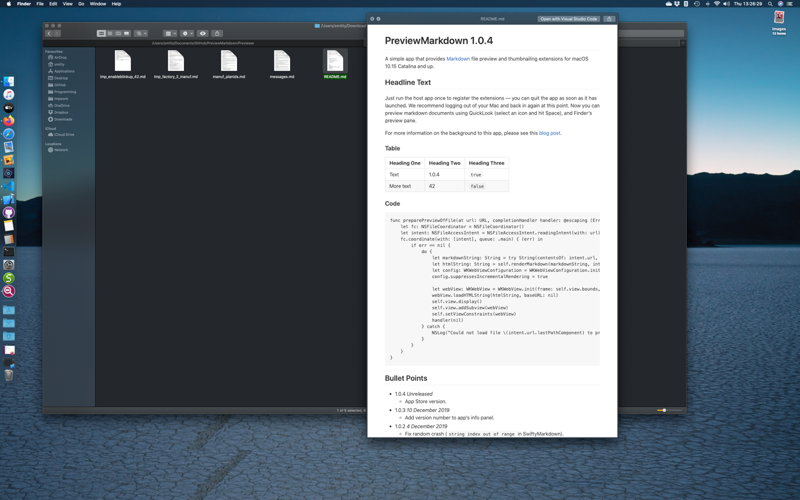The height and width of the screenshot is (500, 800).
Task: Open the group-by arrangement dropdown
Action: pyautogui.click(x=170, y=33)
